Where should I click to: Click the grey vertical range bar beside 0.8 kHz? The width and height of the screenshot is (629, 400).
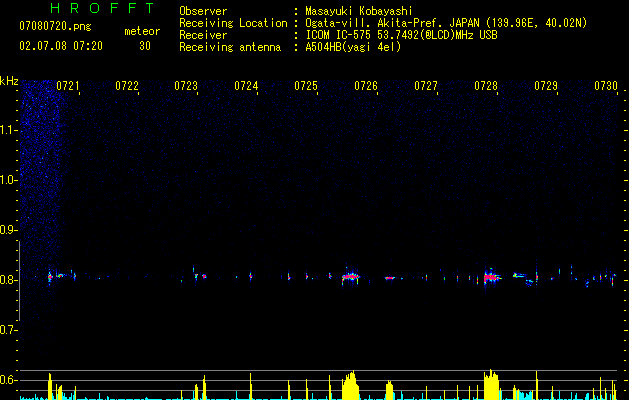tap(19, 280)
